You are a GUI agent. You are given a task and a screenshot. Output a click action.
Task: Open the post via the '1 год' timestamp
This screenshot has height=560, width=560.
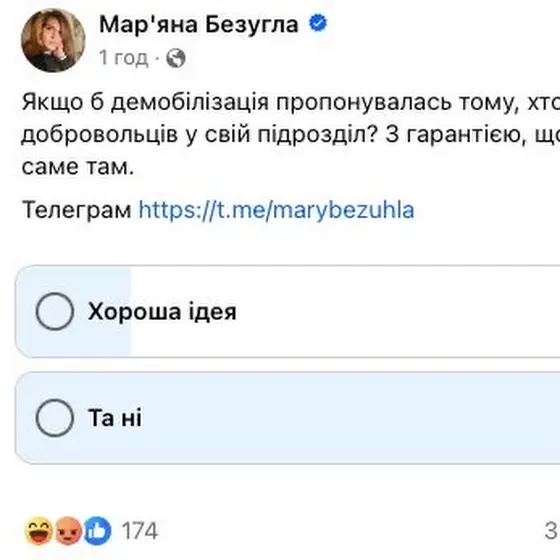[x=123, y=58]
